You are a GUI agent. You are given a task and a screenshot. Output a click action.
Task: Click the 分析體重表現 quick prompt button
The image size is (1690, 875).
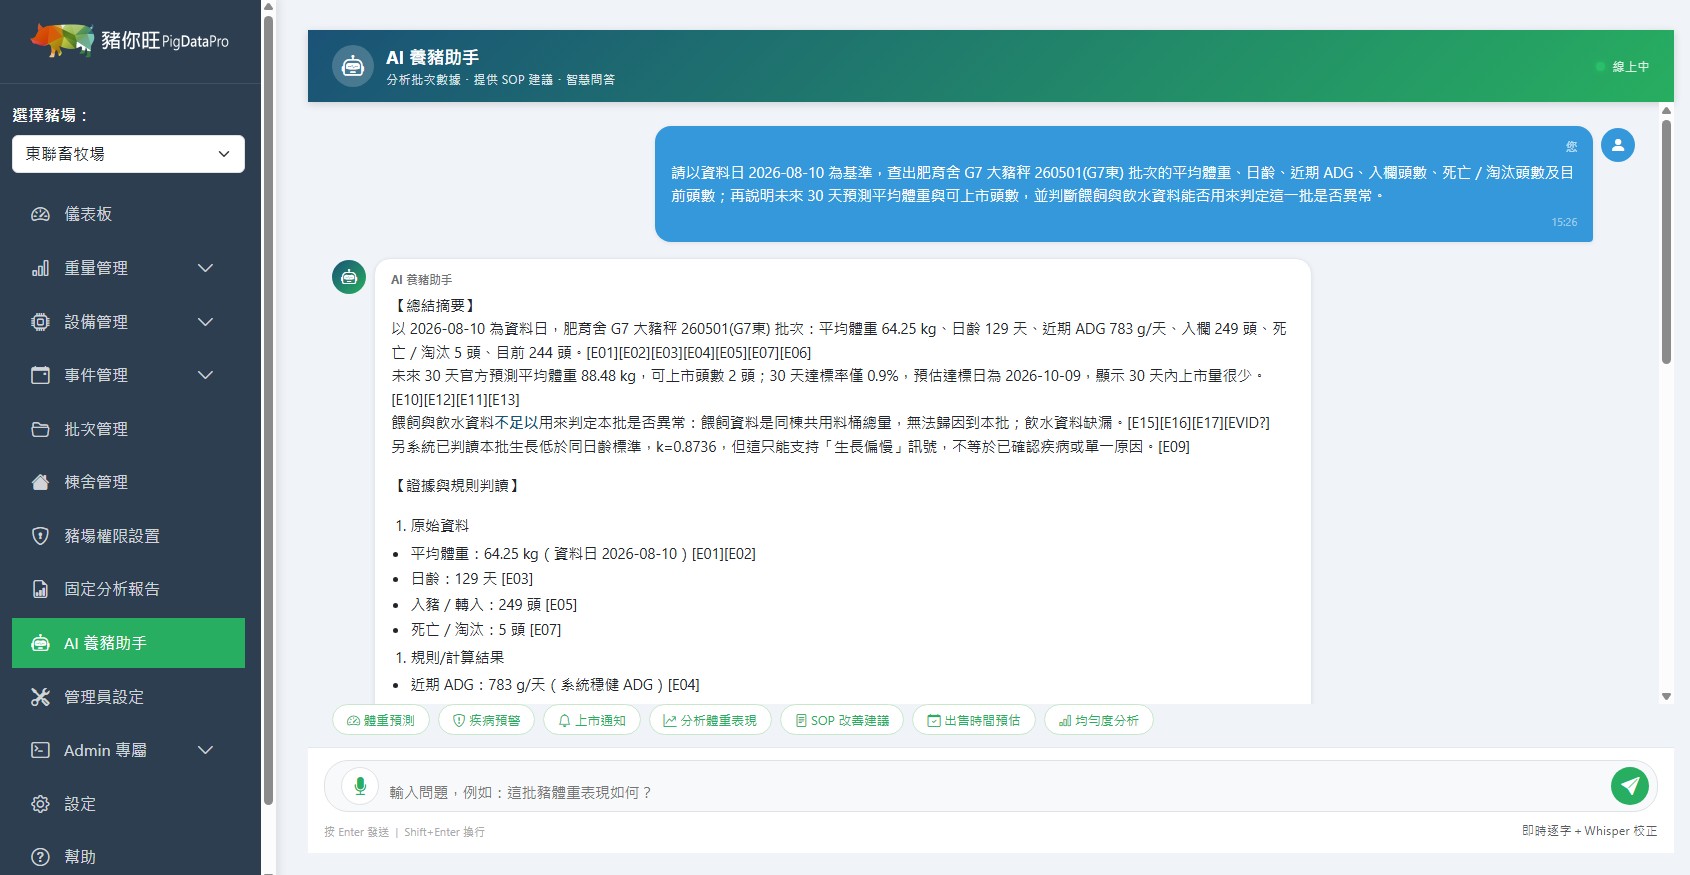click(710, 720)
